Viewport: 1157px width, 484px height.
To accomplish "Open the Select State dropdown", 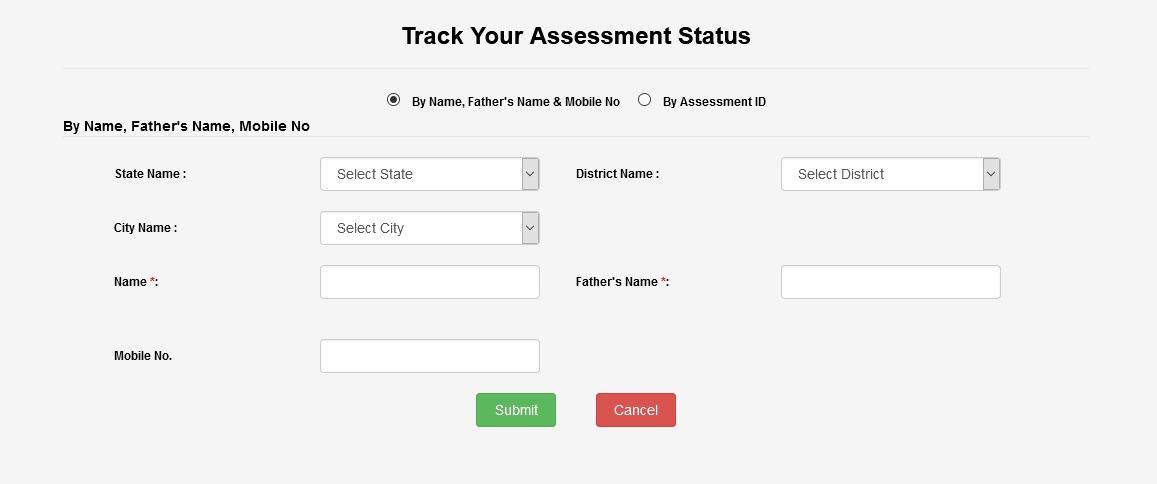I will click(420, 174).
